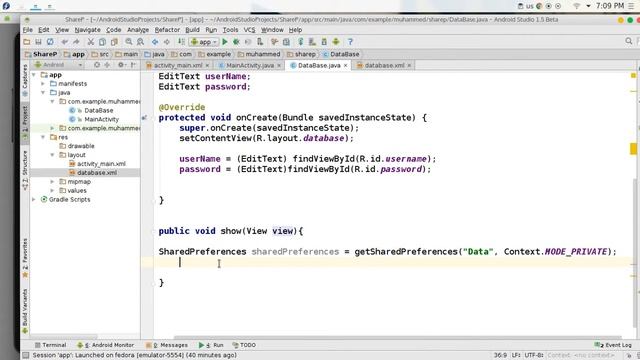
Task: Open the Messages tool window
Action: (x=167, y=345)
